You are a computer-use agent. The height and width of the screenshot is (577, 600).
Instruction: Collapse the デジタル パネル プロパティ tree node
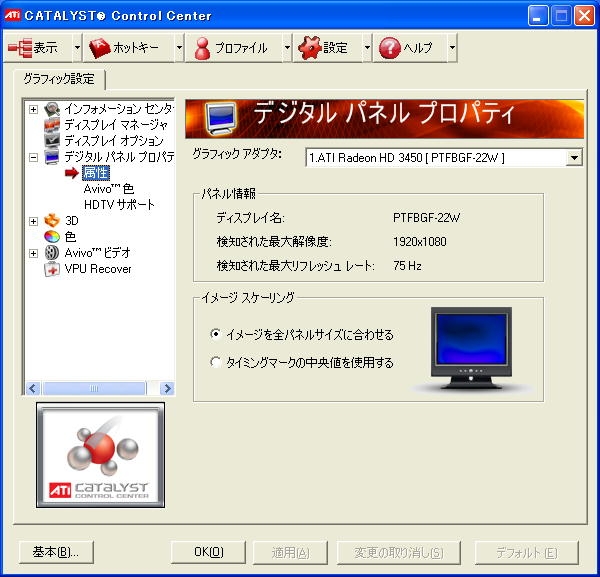(x=34, y=157)
